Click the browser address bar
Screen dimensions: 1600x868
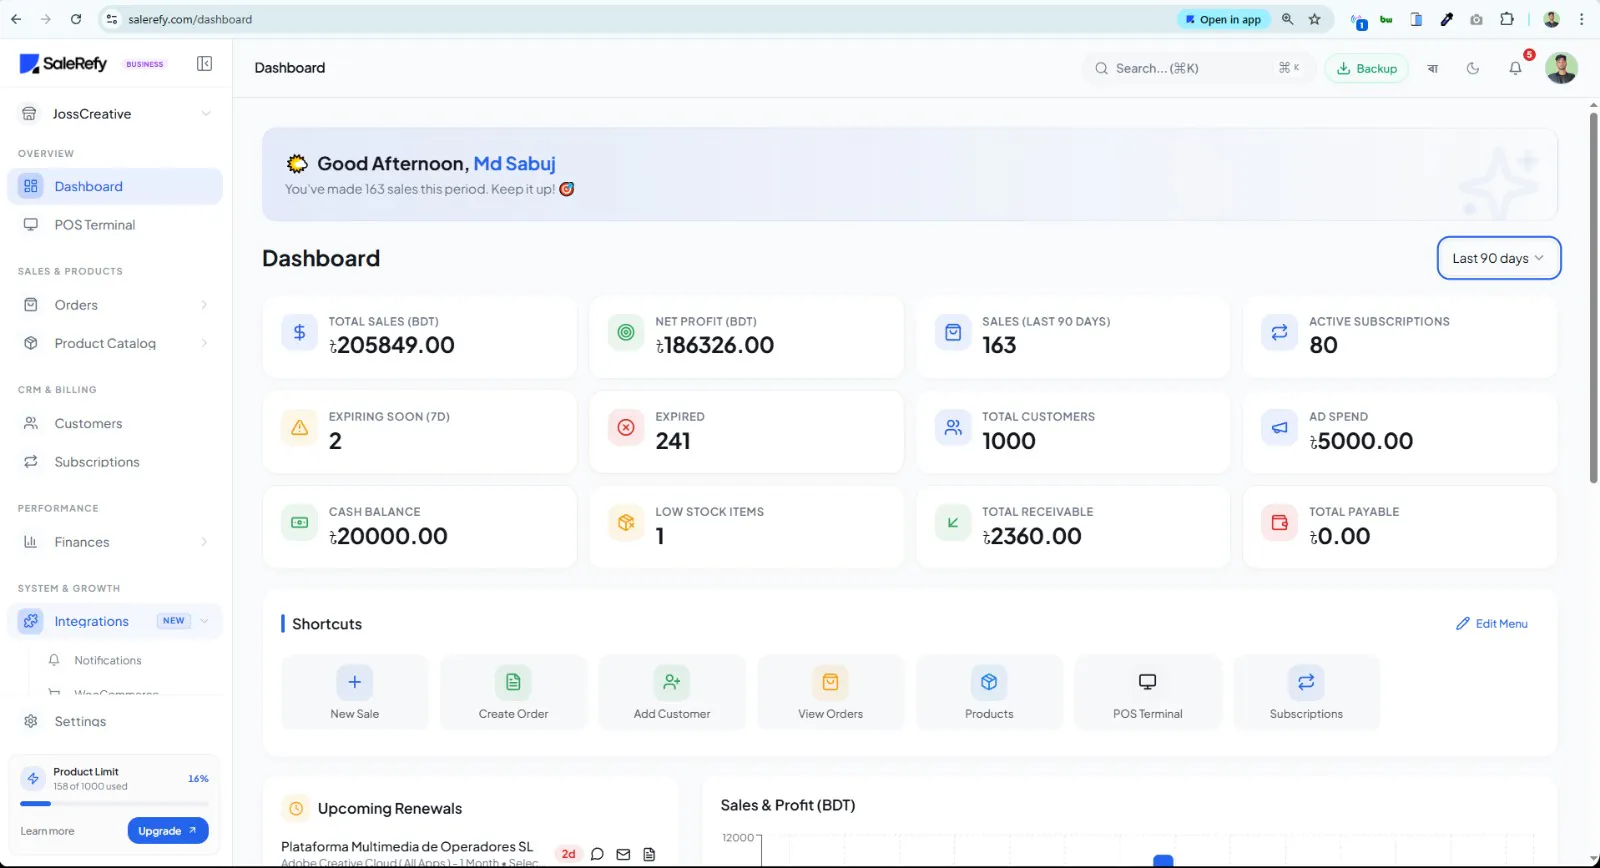pos(640,19)
